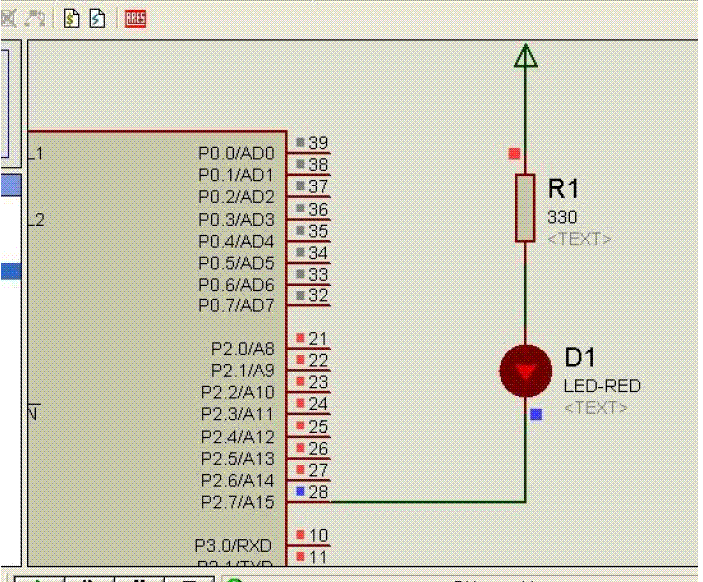Viewport: 703px width, 582px height.
Task: Click the power terminal arrow above R1
Action: pyautogui.click(x=525, y=56)
